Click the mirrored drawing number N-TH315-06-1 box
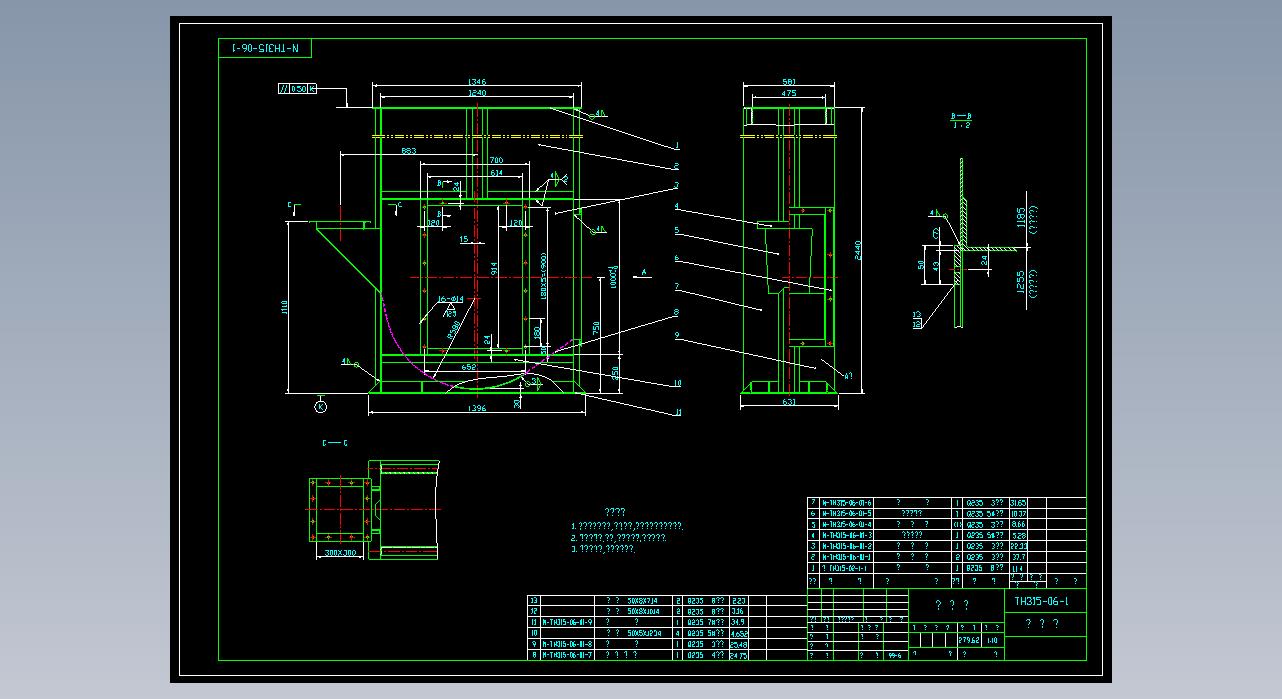The width and height of the screenshot is (1282, 699). point(265,48)
